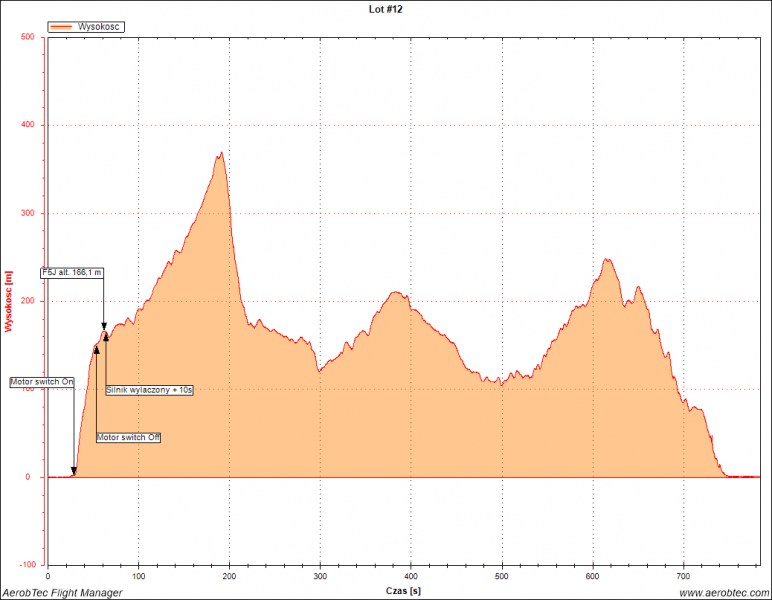Click the "Motor switch Off" annotation label
This screenshot has height=600, width=772.
coord(128,438)
